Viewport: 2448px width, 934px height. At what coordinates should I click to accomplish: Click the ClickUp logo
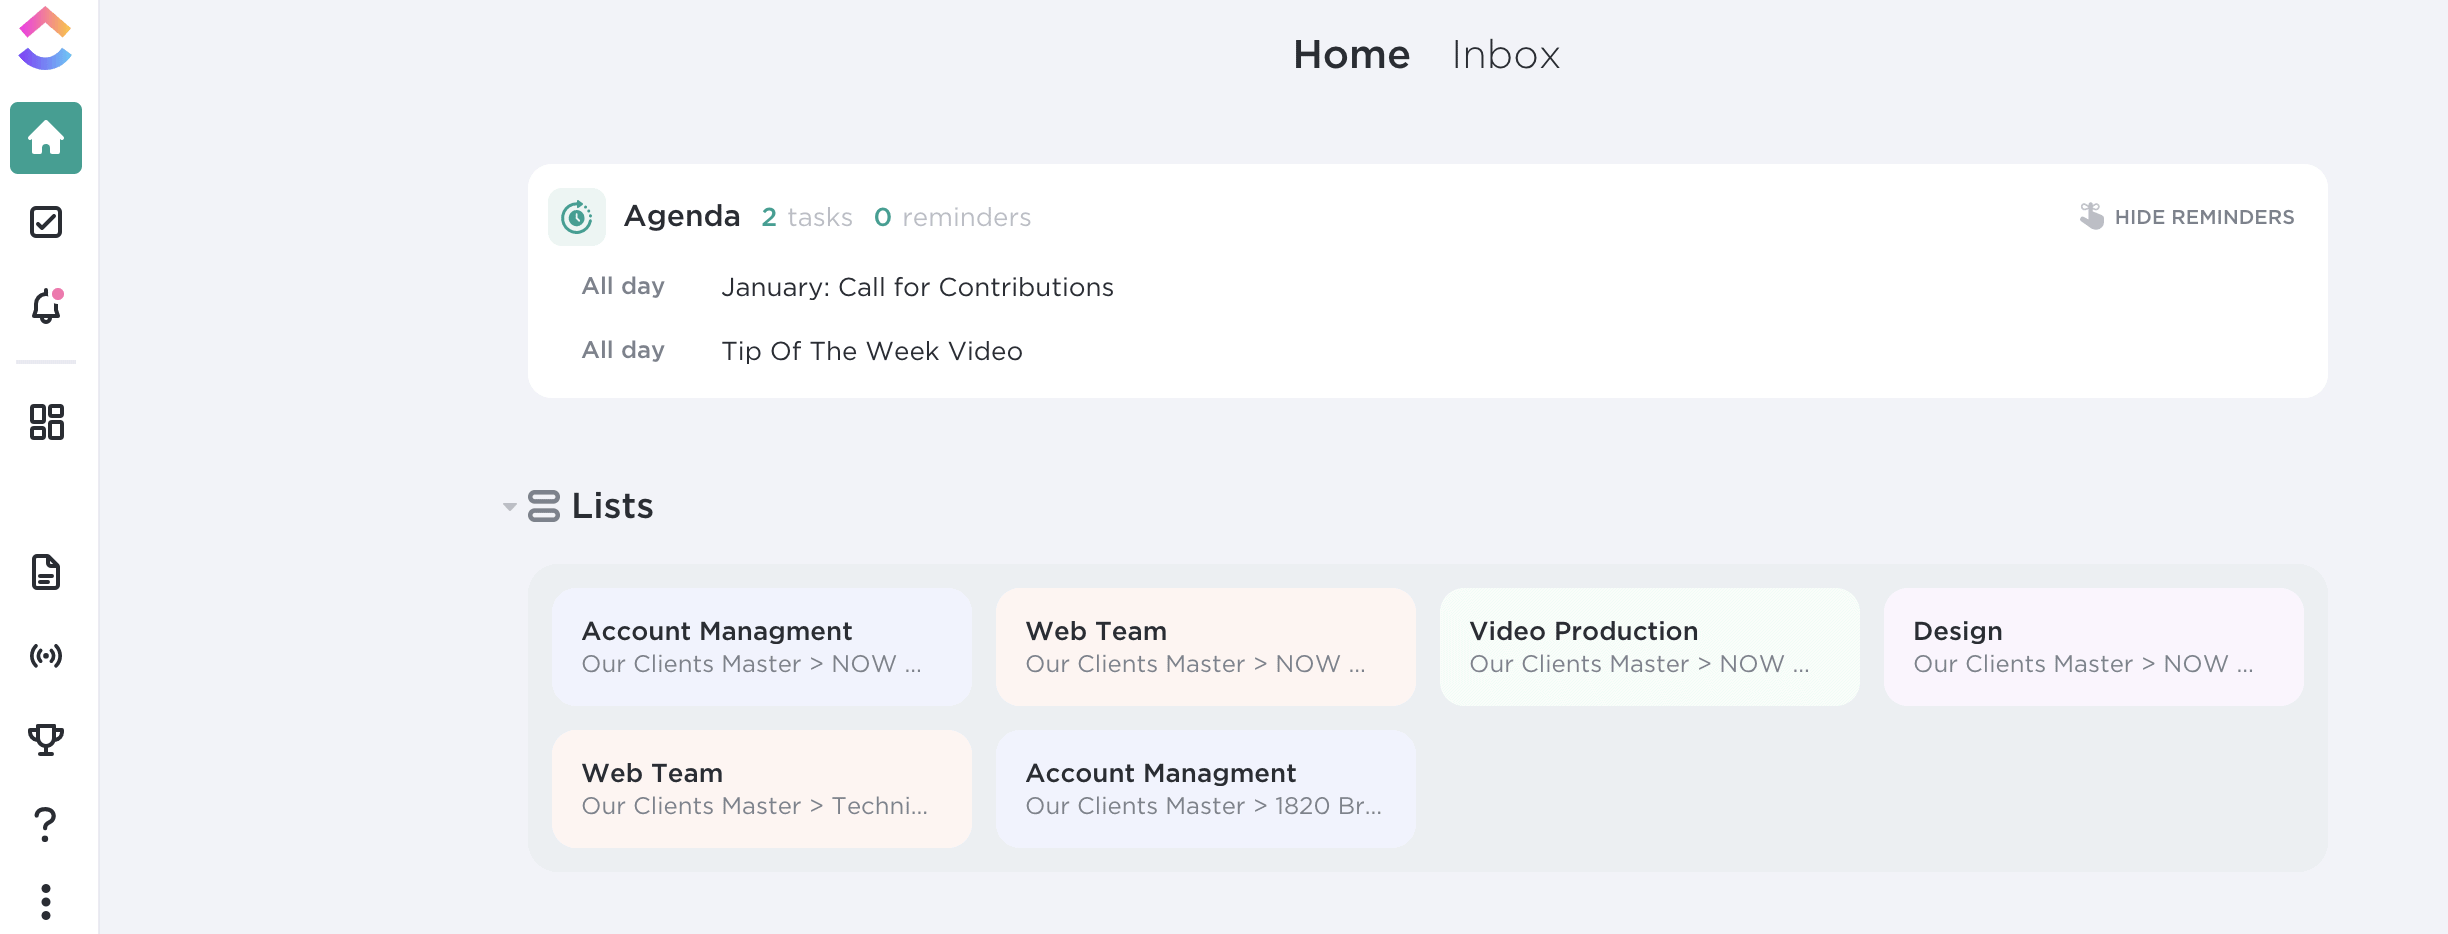[x=46, y=38]
